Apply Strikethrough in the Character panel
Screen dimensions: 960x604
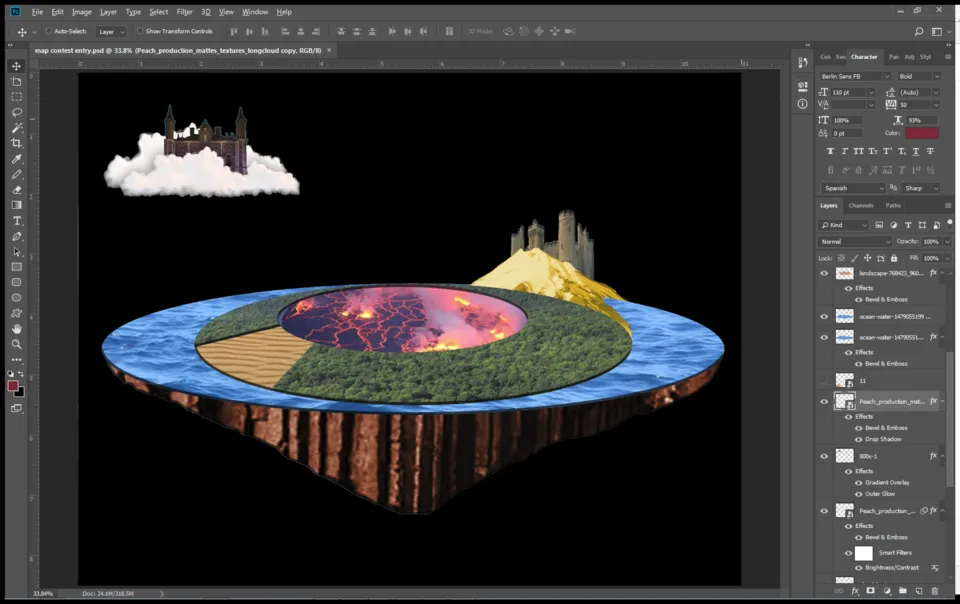click(x=930, y=151)
